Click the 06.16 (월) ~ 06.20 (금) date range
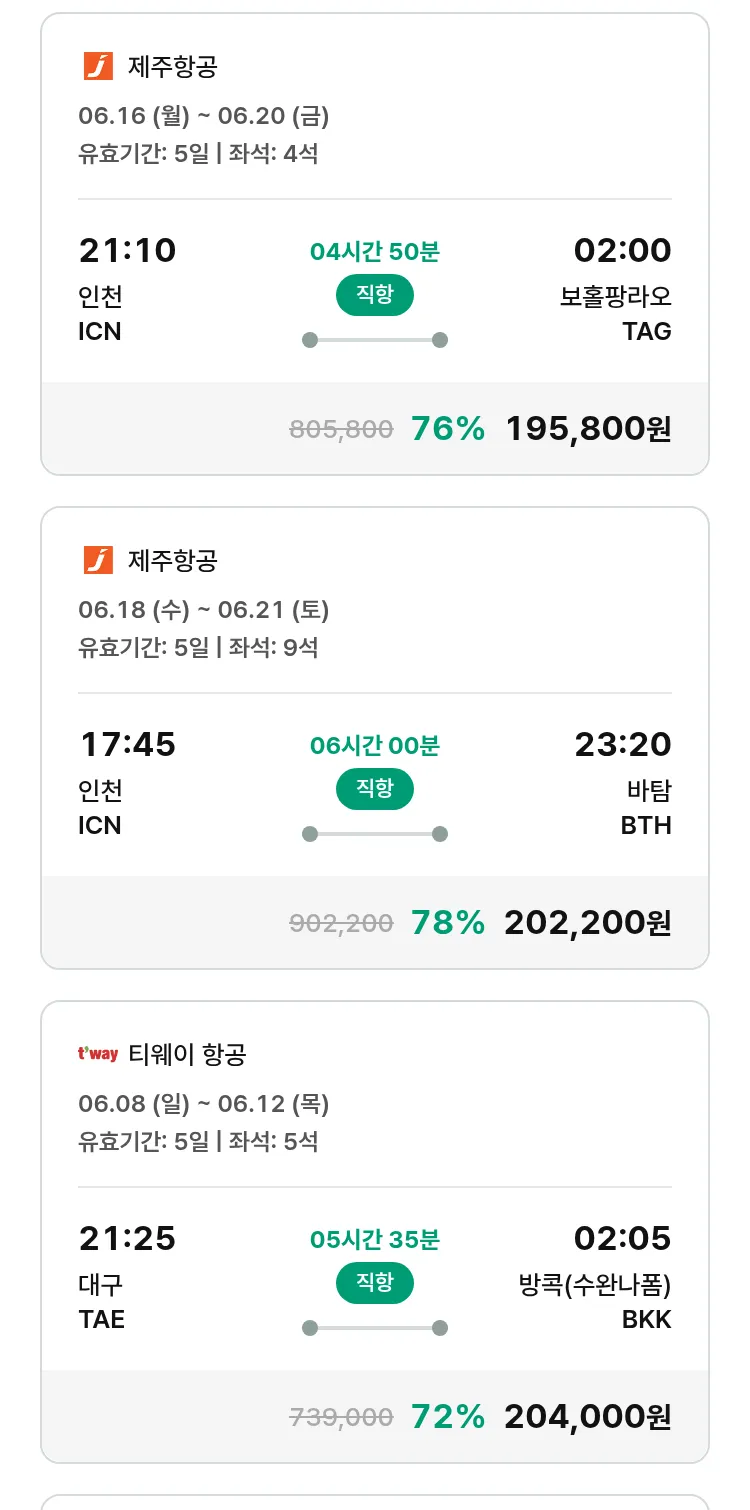This screenshot has width=750, height=1510. coord(204,116)
